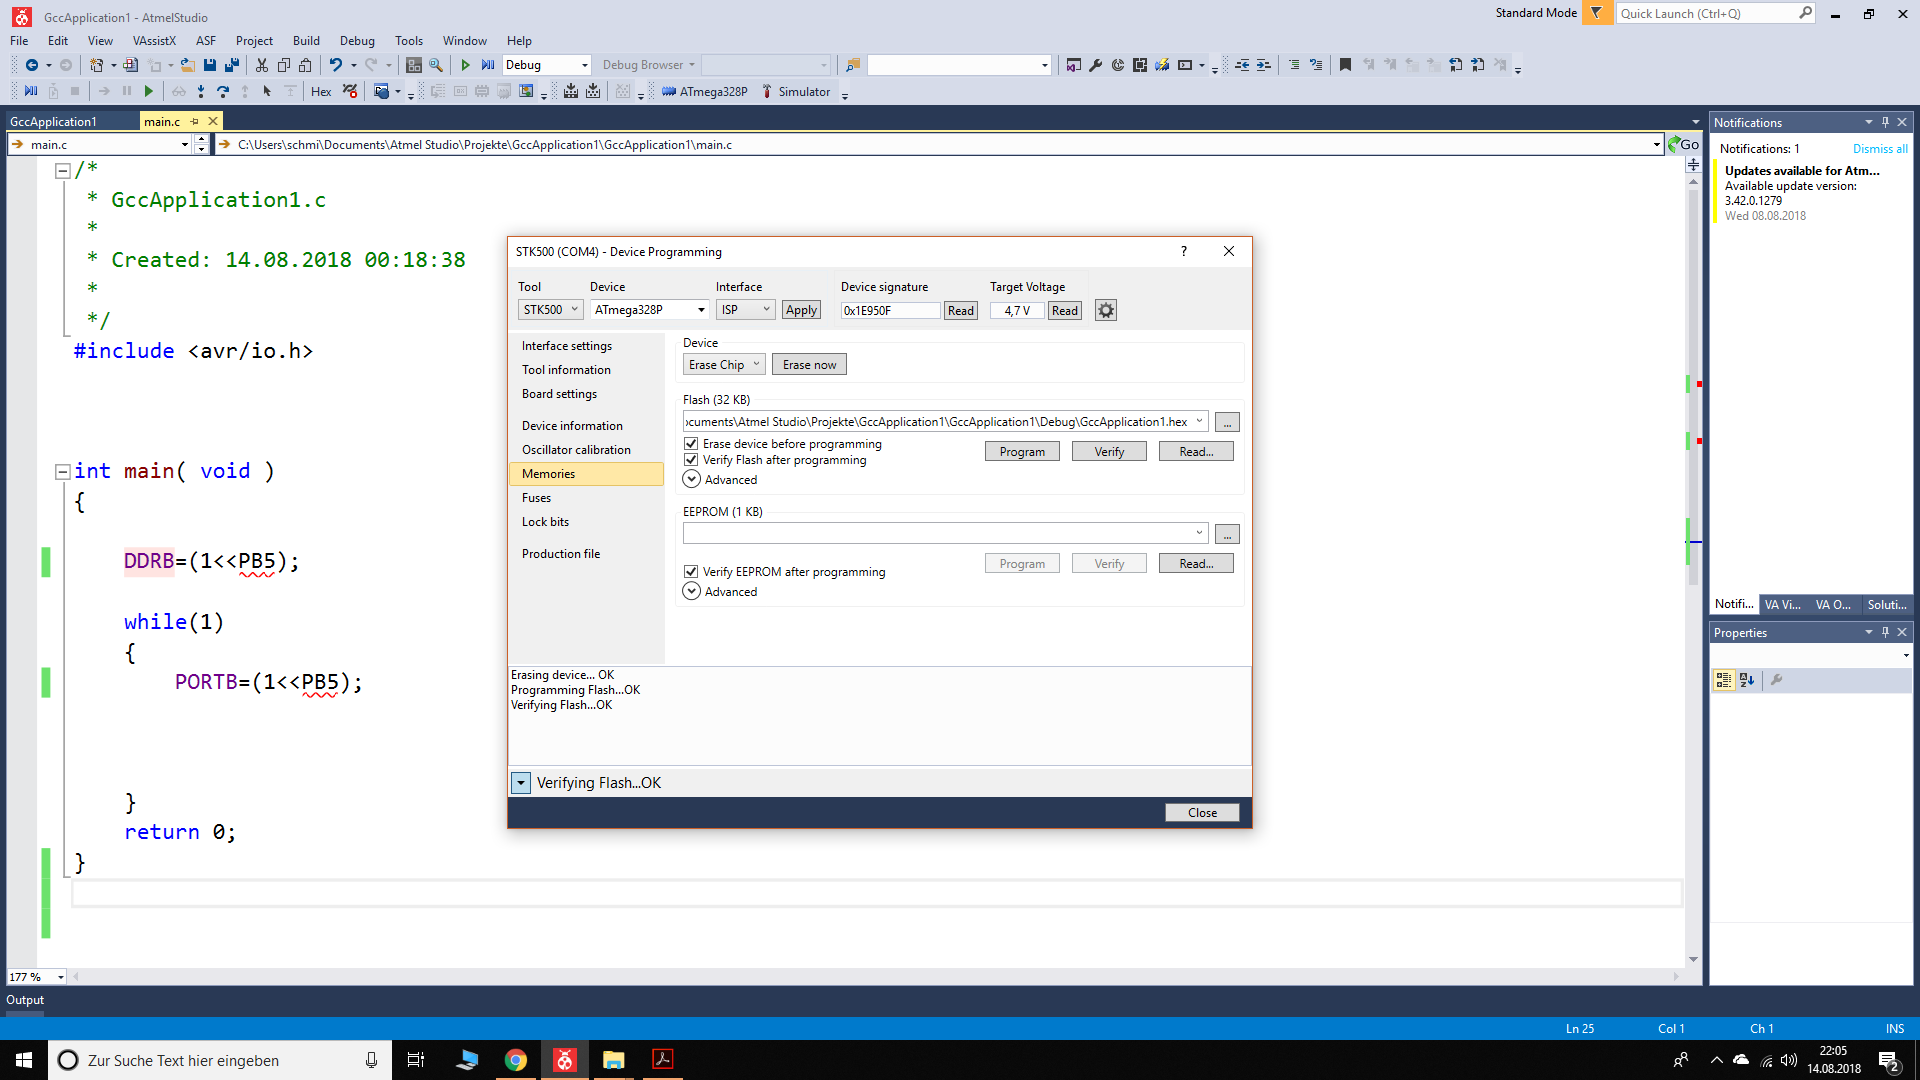Open Task View on the taskbar
Image resolution: width=1920 pixels, height=1080 pixels.
[416, 1060]
